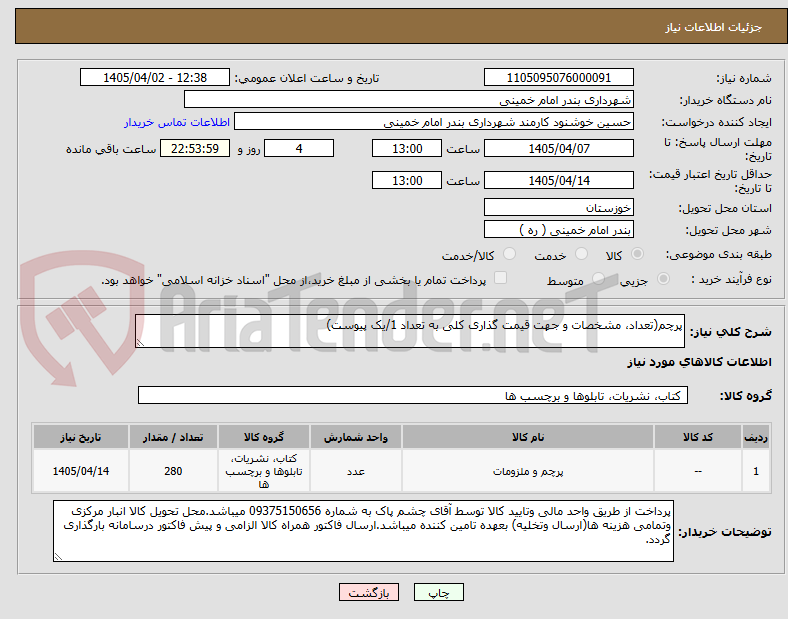
Task: Toggle the Islamic treasury payment checkbox
Action: [x=501, y=278]
